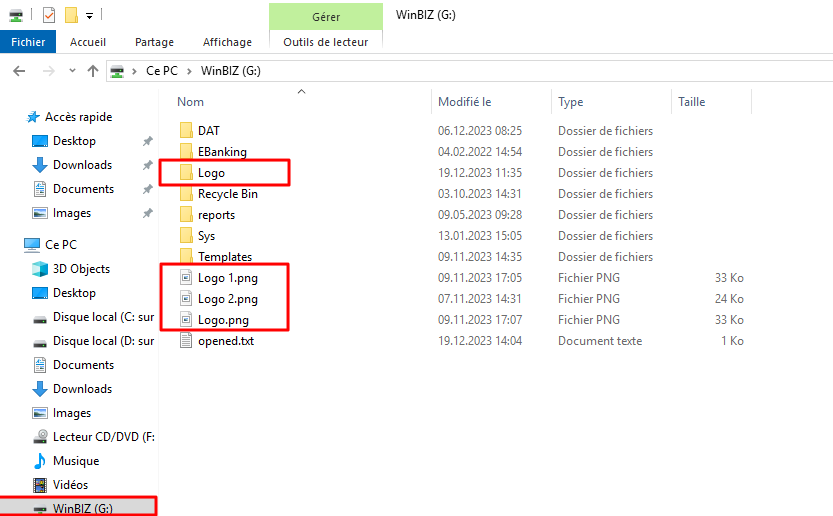Click the drive icon in the title bar

click(16, 16)
